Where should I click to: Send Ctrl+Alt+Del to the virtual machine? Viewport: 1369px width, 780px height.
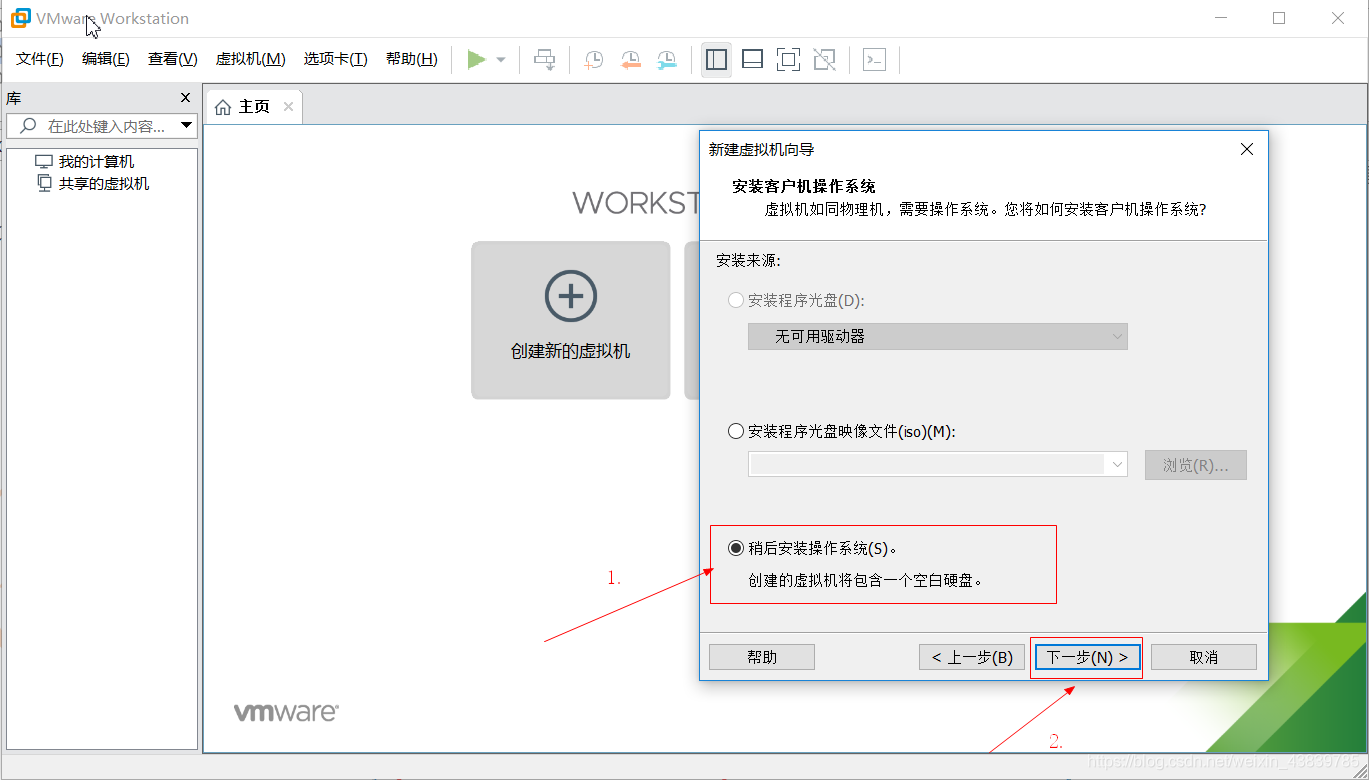point(545,59)
